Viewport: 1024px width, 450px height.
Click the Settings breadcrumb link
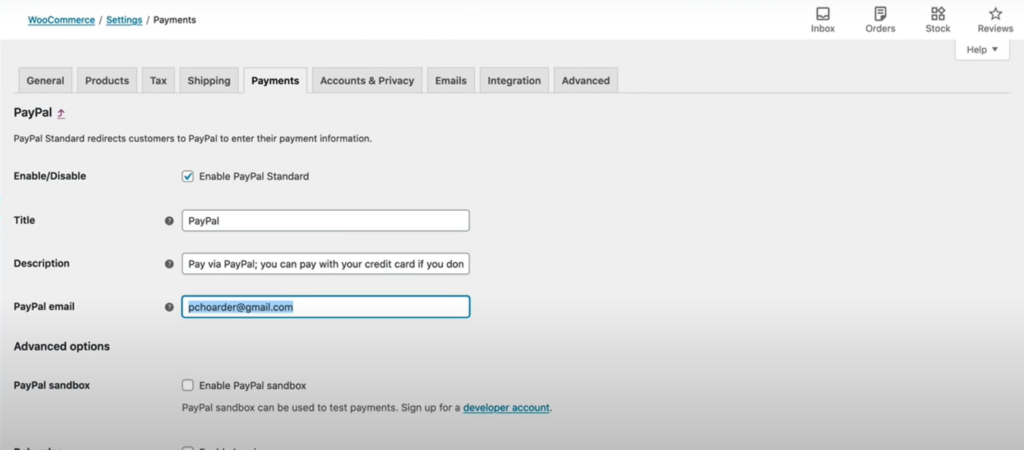pyautogui.click(x=124, y=20)
